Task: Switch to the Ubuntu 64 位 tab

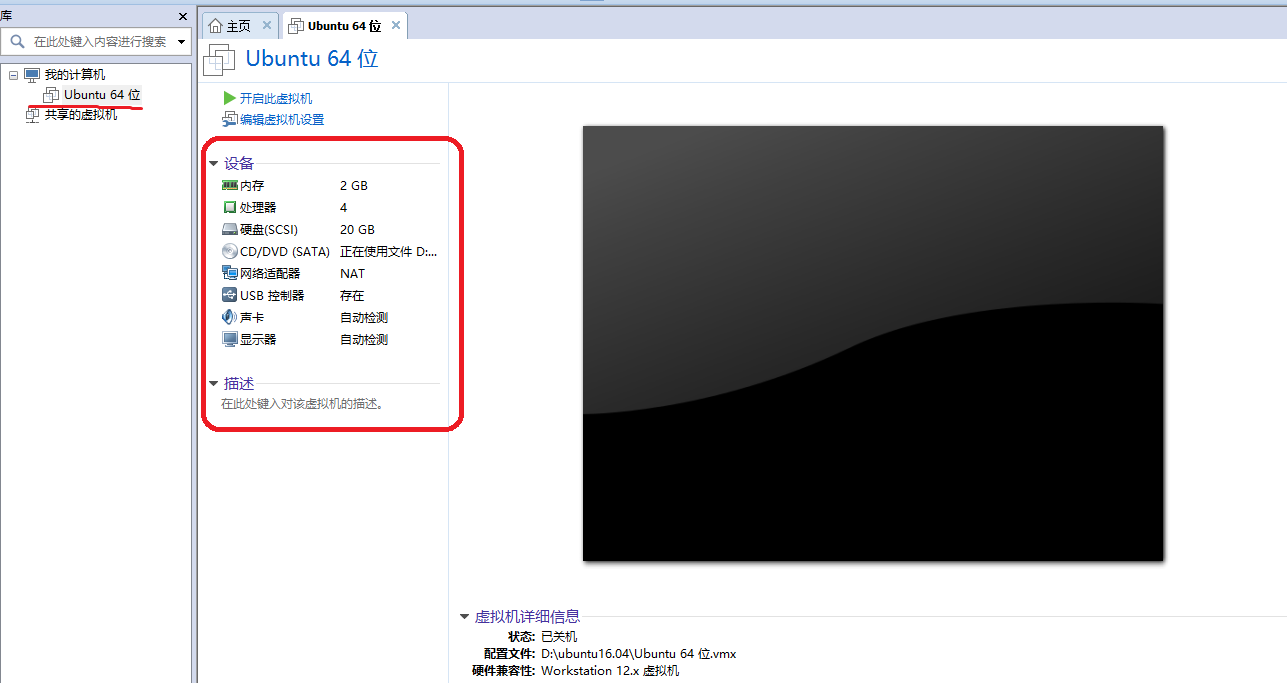Action: pyautogui.click(x=344, y=26)
